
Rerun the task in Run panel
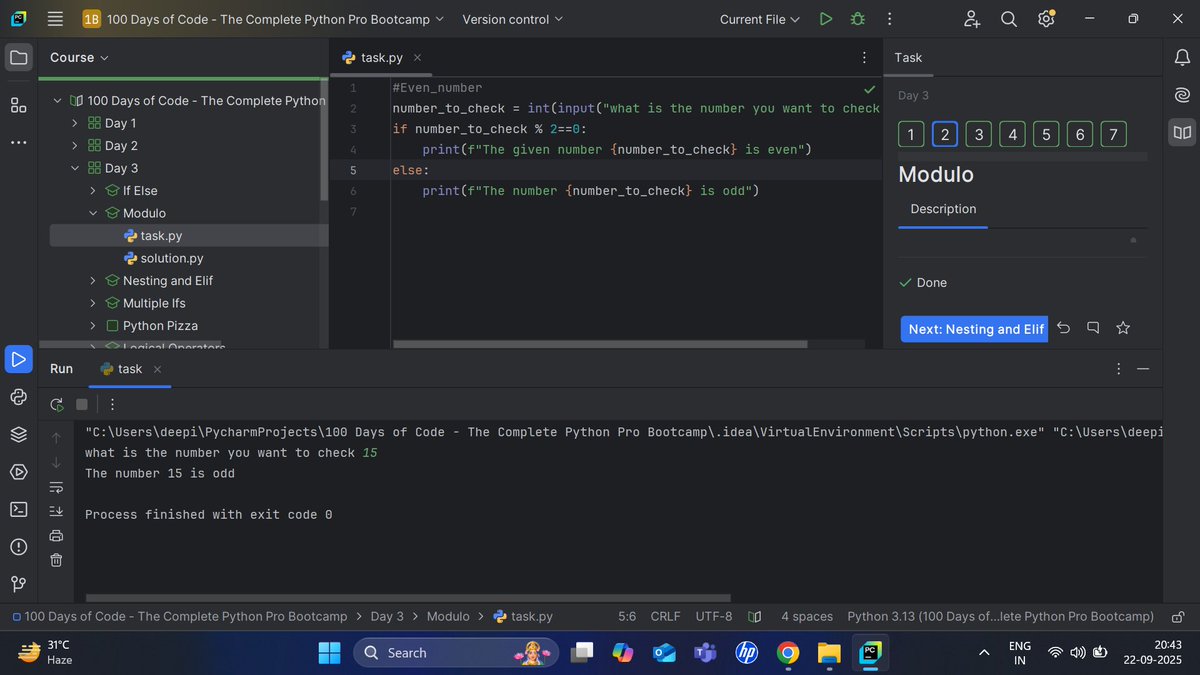(x=56, y=405)
